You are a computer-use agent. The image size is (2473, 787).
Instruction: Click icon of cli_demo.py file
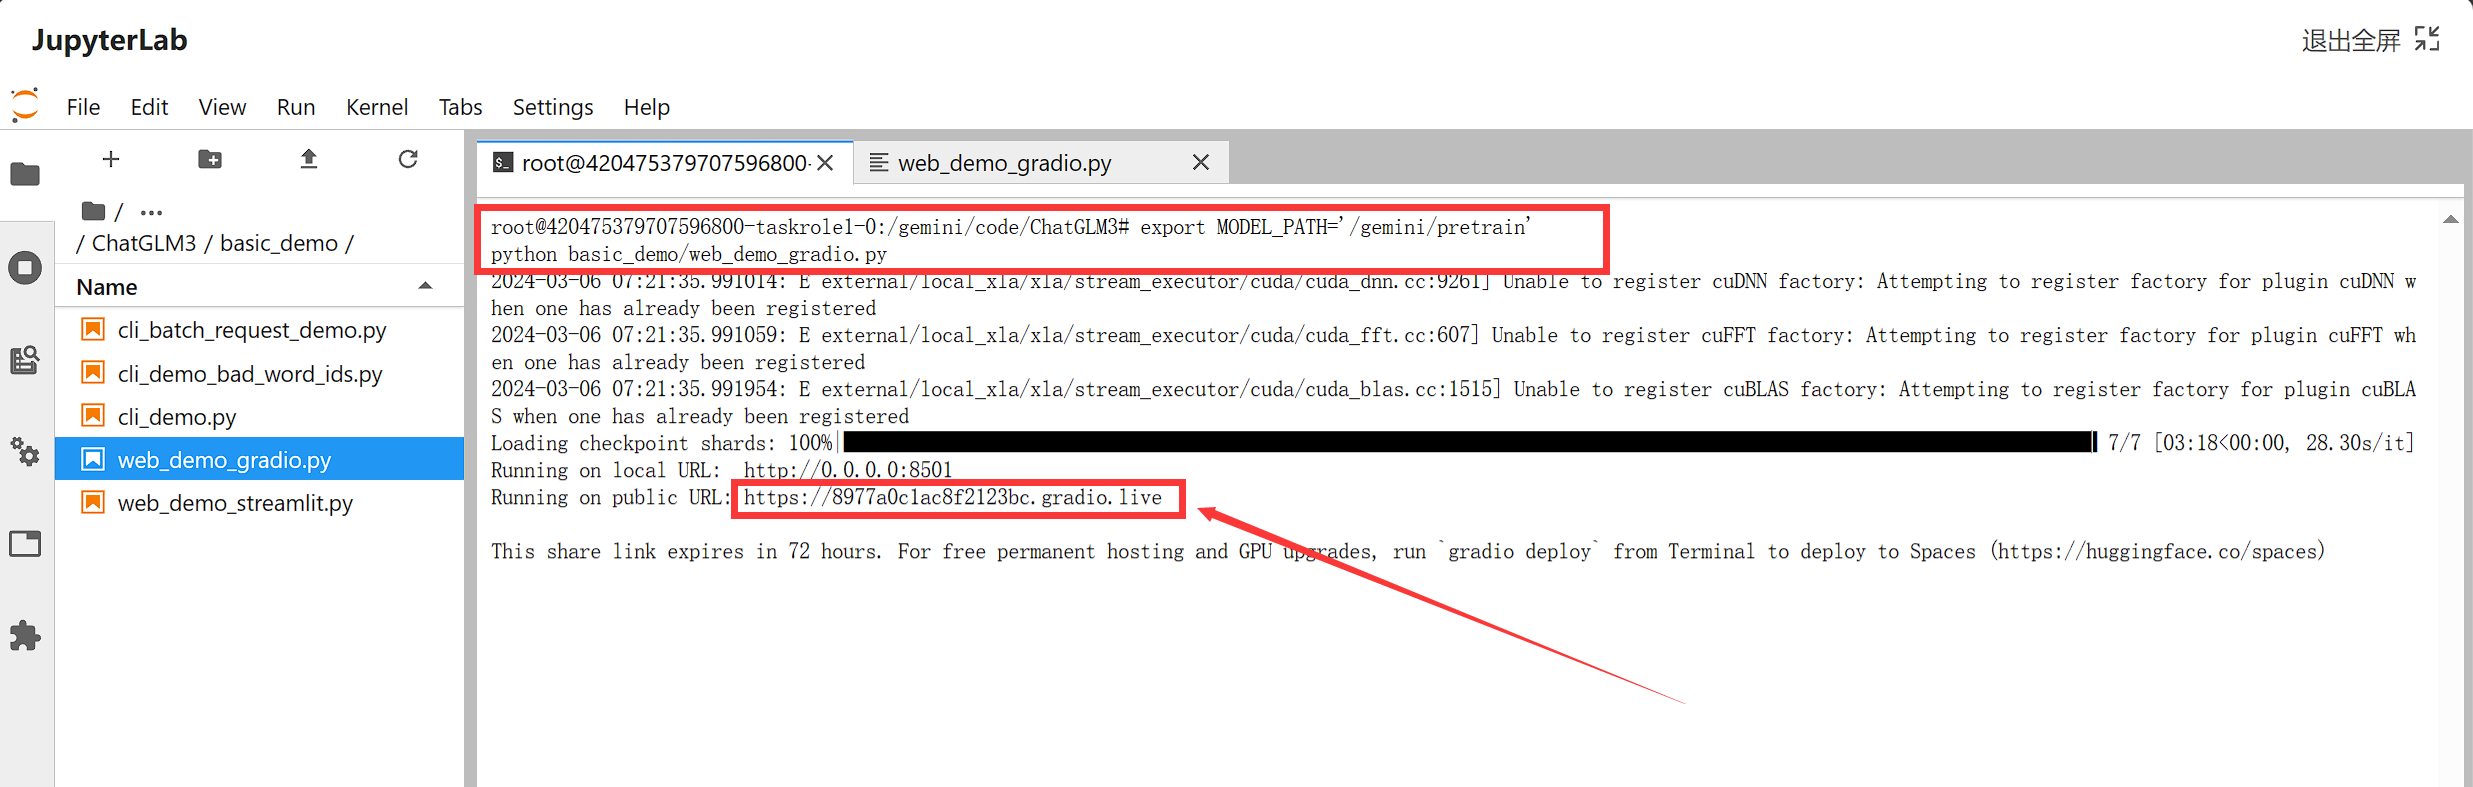coord(93,416)
